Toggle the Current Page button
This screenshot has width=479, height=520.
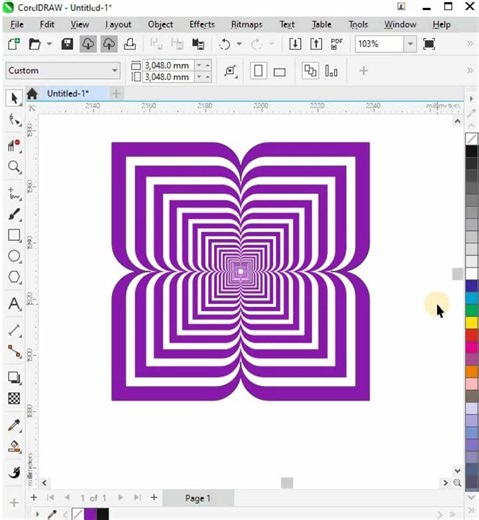[x=331, y=71]
